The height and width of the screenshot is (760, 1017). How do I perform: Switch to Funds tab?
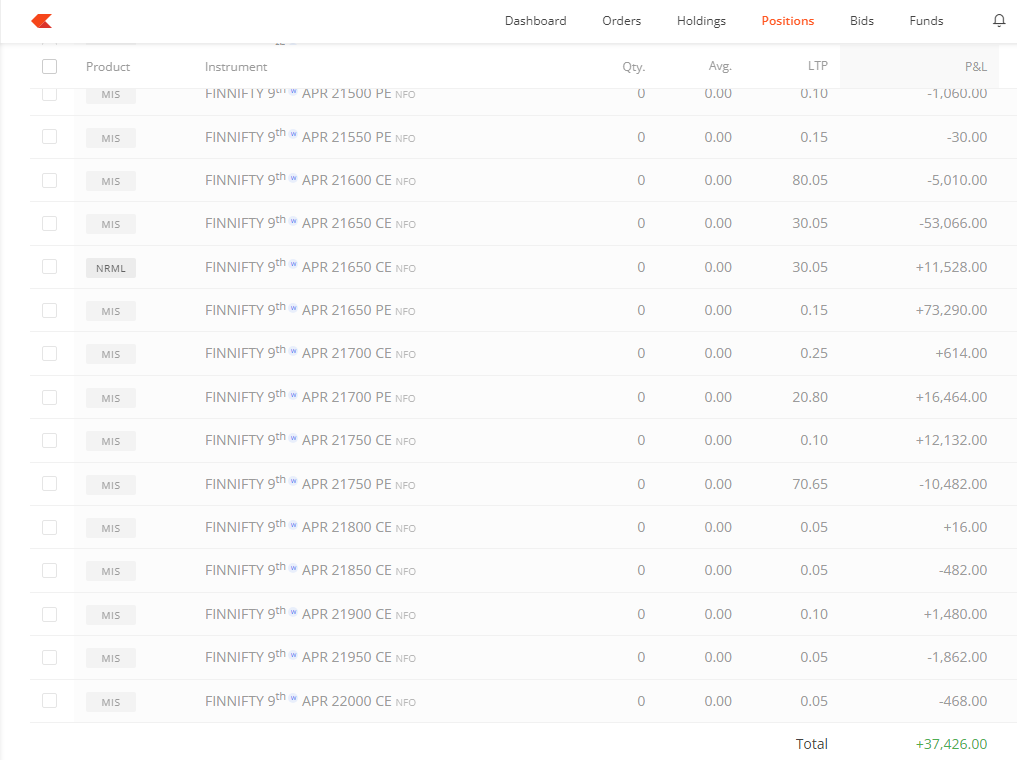[926, 21]
